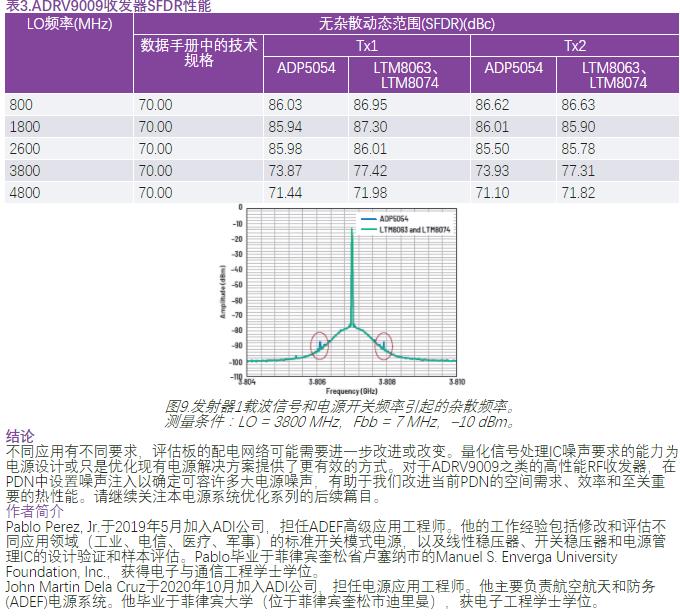Click the Amplitude (dBm) axis label
Viewport: 680px width, 616px height.
coord(223,290)
